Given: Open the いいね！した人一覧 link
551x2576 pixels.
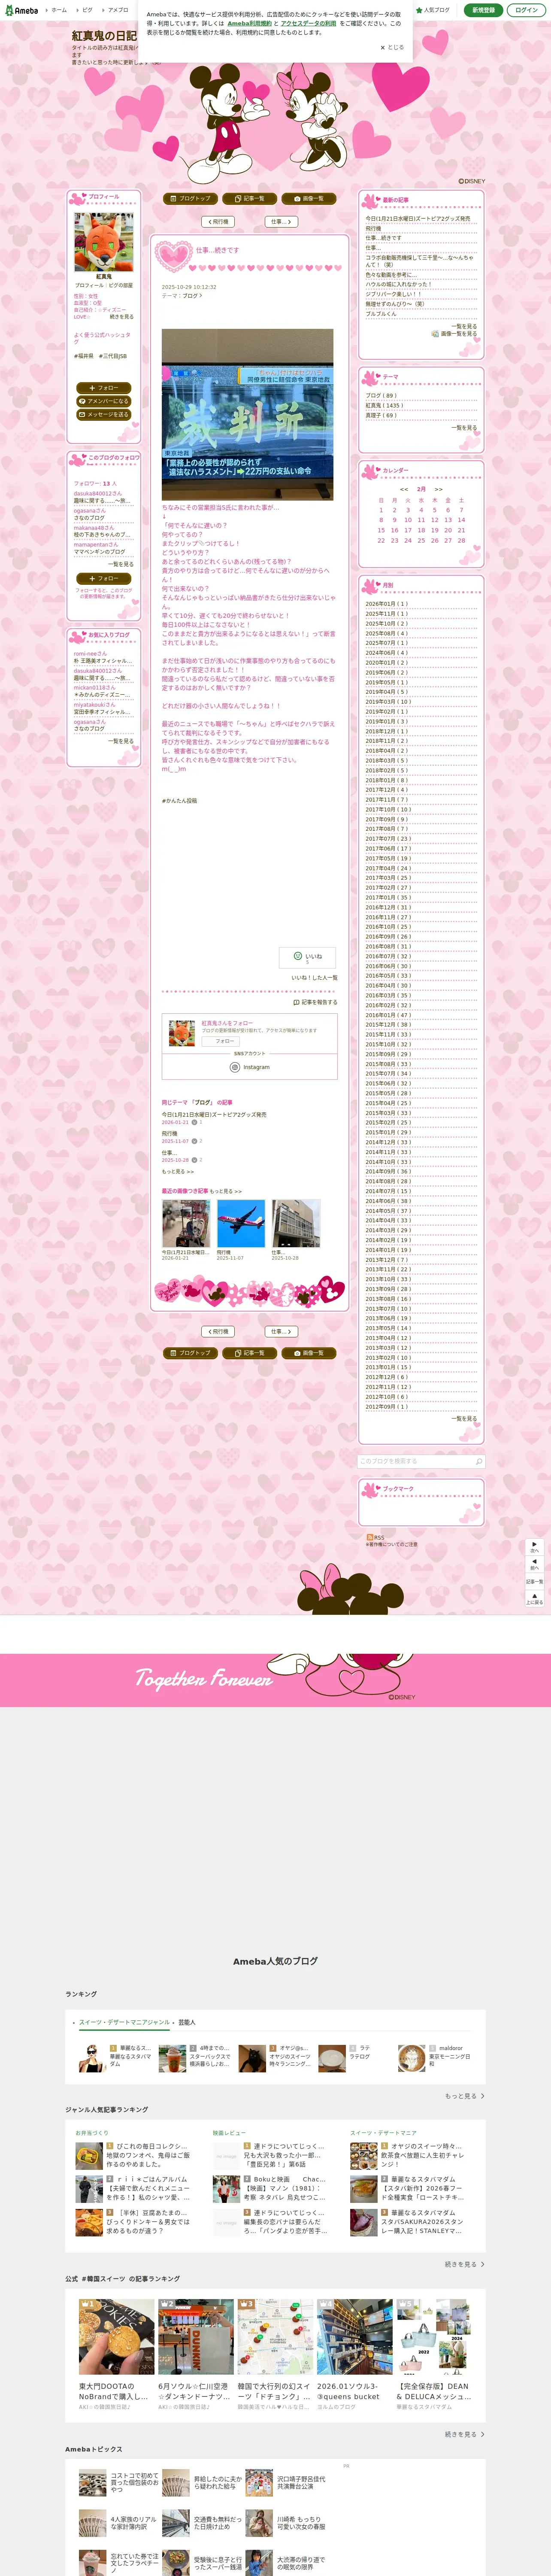Looking at the screenshot, I should pyautogui.click(x=314, y=978).
